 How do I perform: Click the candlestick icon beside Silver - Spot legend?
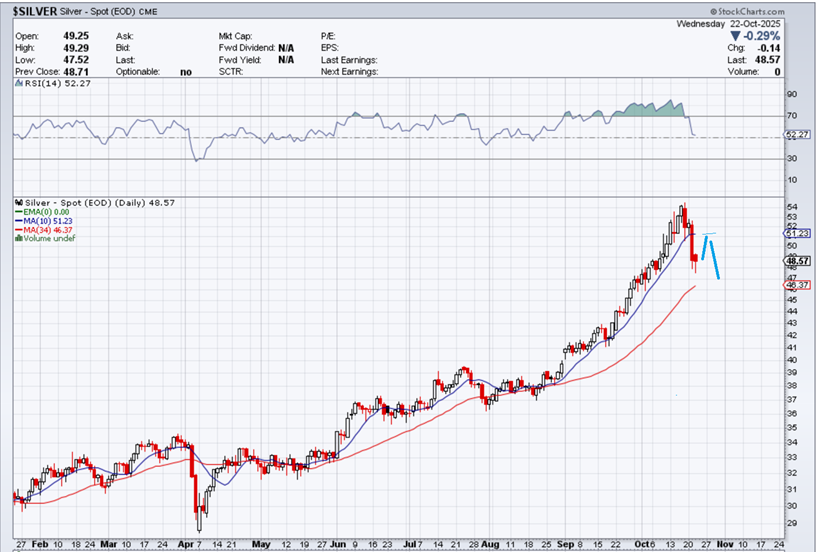click(x=16, y=202)
